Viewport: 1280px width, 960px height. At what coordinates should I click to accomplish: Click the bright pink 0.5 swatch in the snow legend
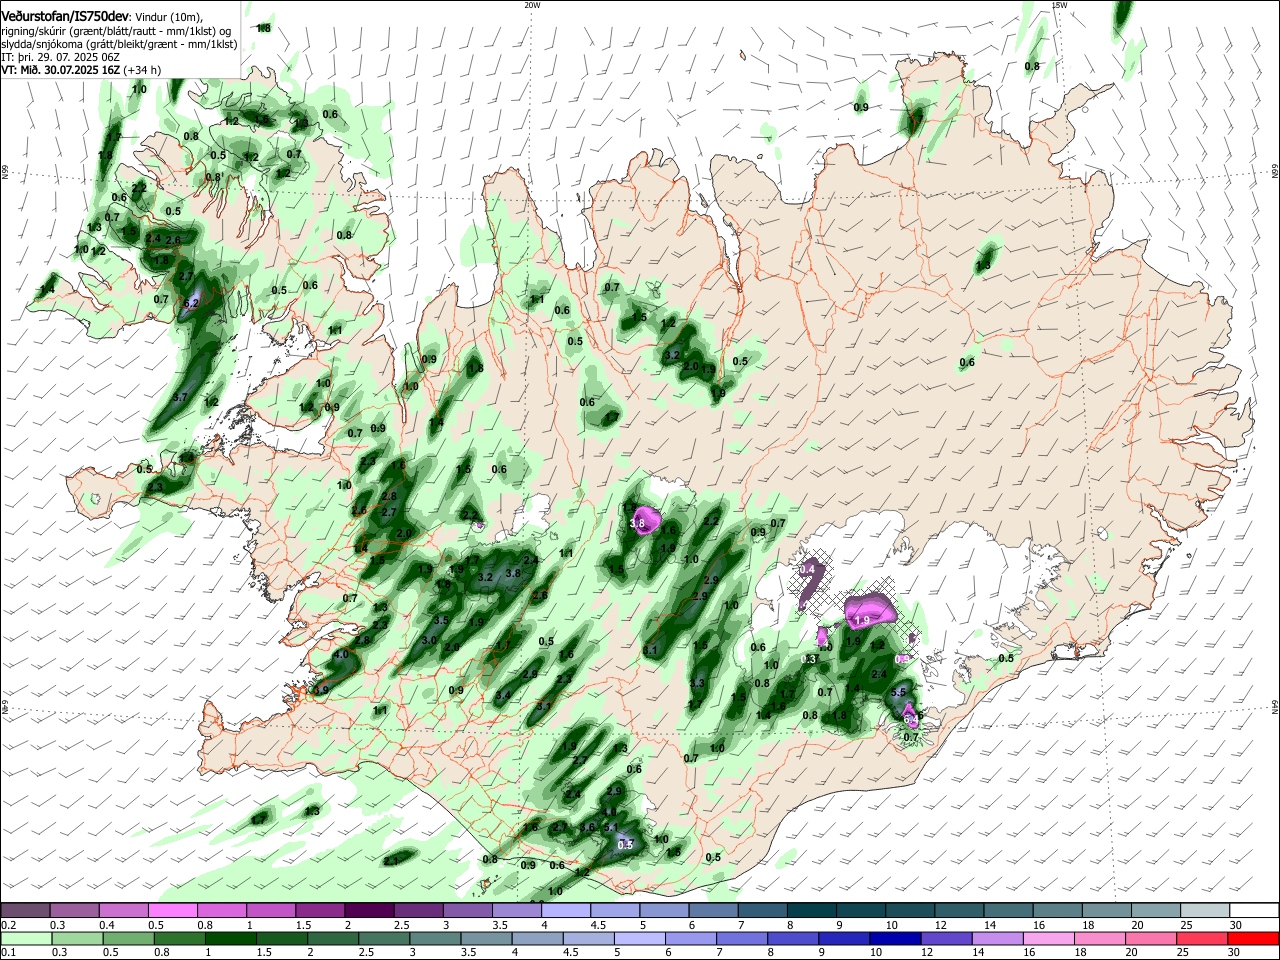[x=172, y=910]
